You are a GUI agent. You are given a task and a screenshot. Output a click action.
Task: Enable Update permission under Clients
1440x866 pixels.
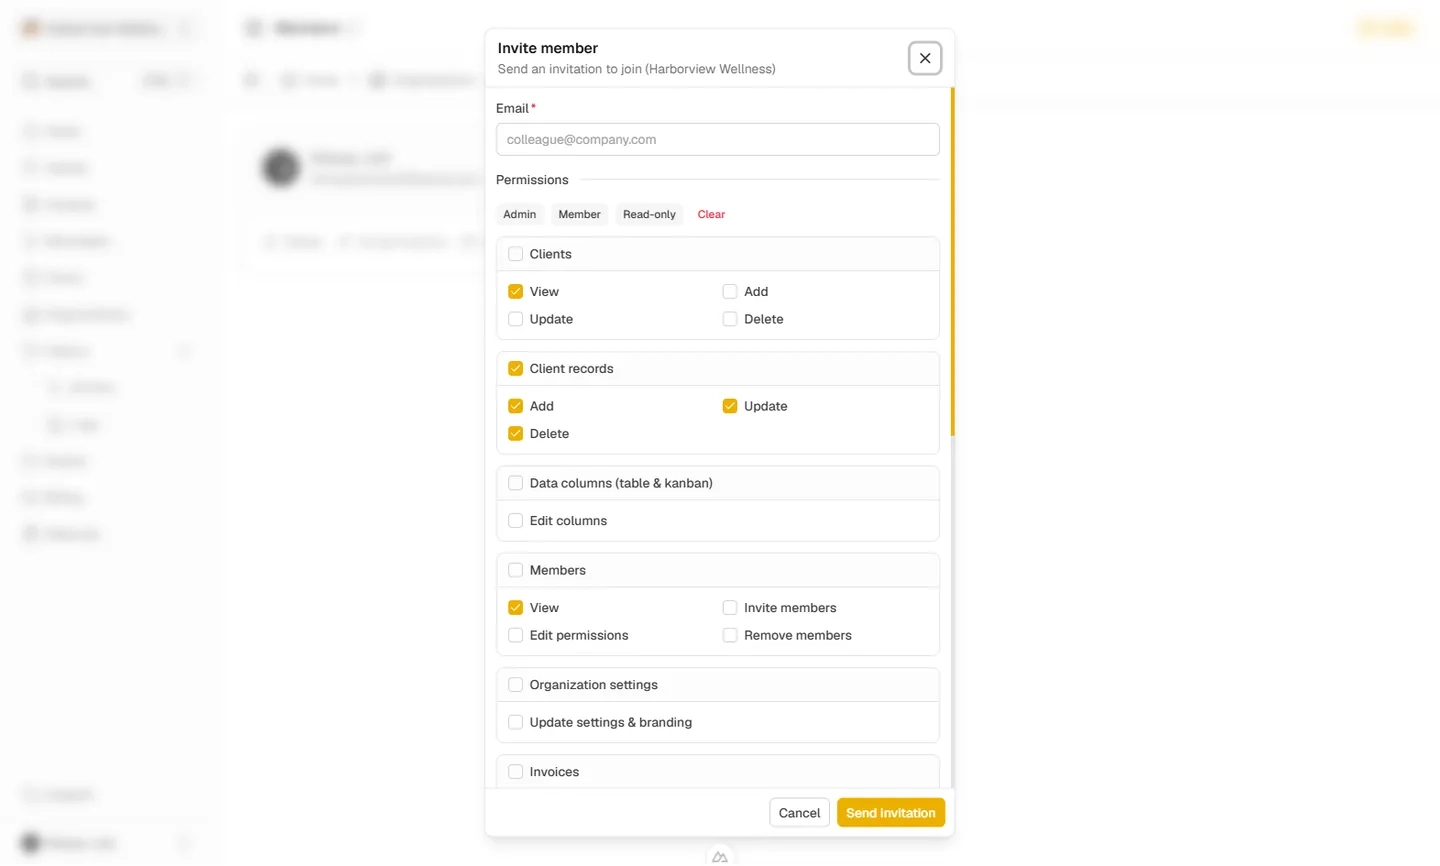pos(515,319)
